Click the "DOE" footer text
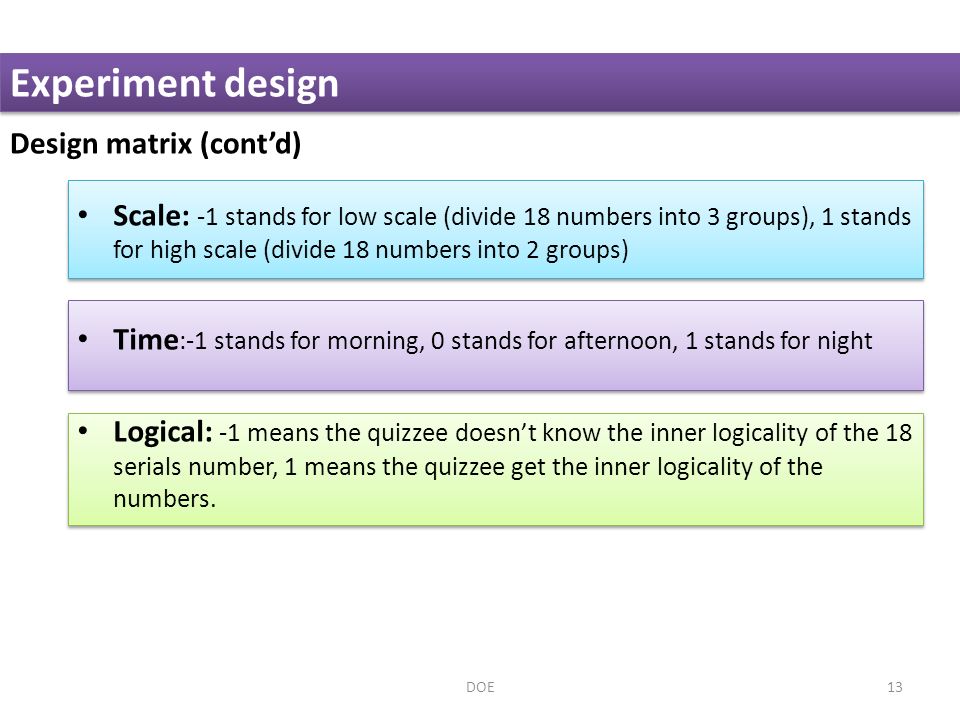Image resolution: width=960 pixels, height=720 pixels. coord(480,687)
